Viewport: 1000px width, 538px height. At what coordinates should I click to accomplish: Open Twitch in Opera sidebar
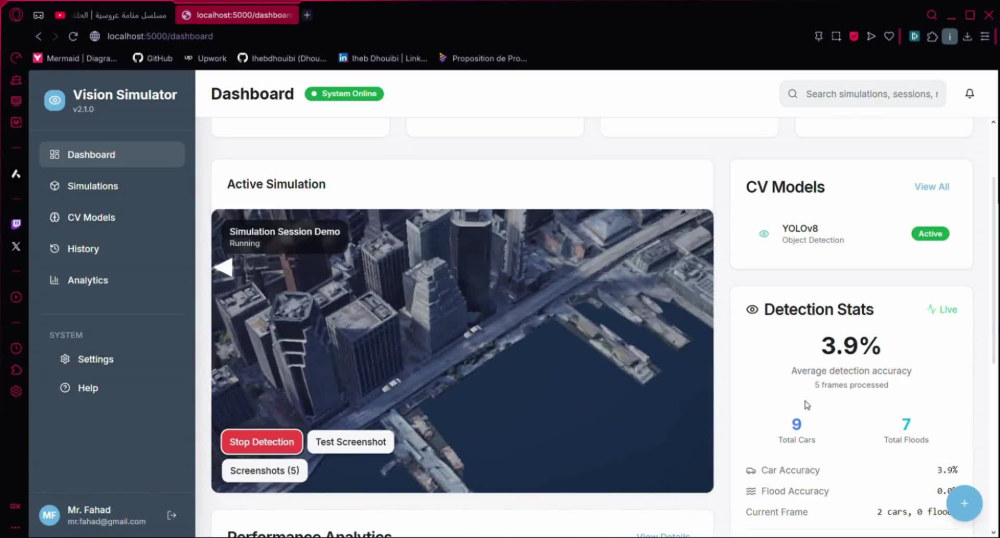[16, 224]
